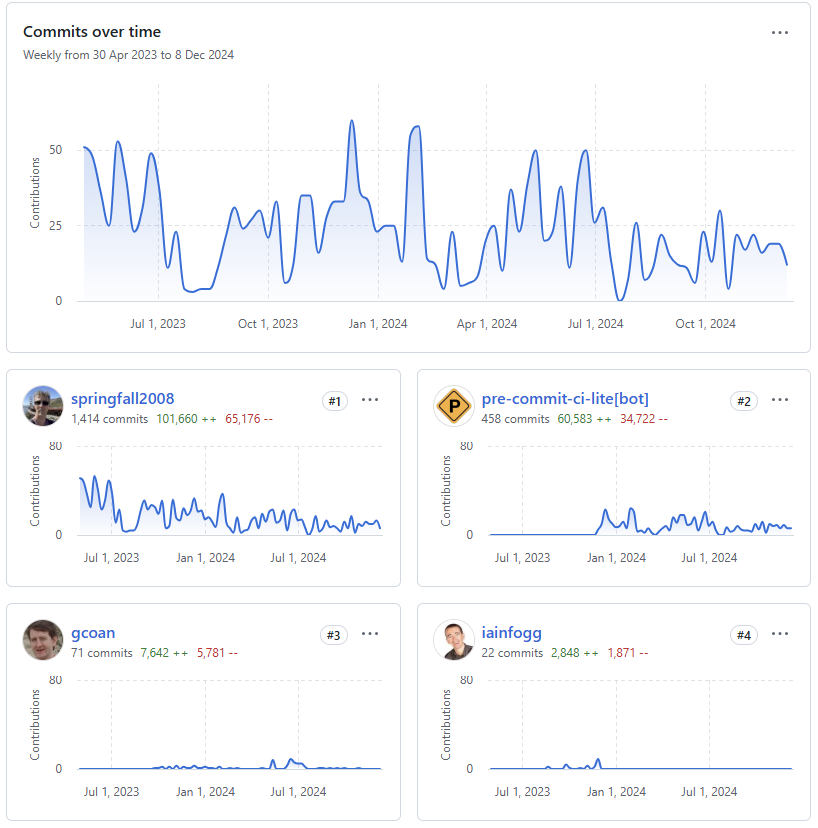View the 1,414 commits by springfall2008
This screenshot has height=828, width=818.
click(x=110, y=419)
